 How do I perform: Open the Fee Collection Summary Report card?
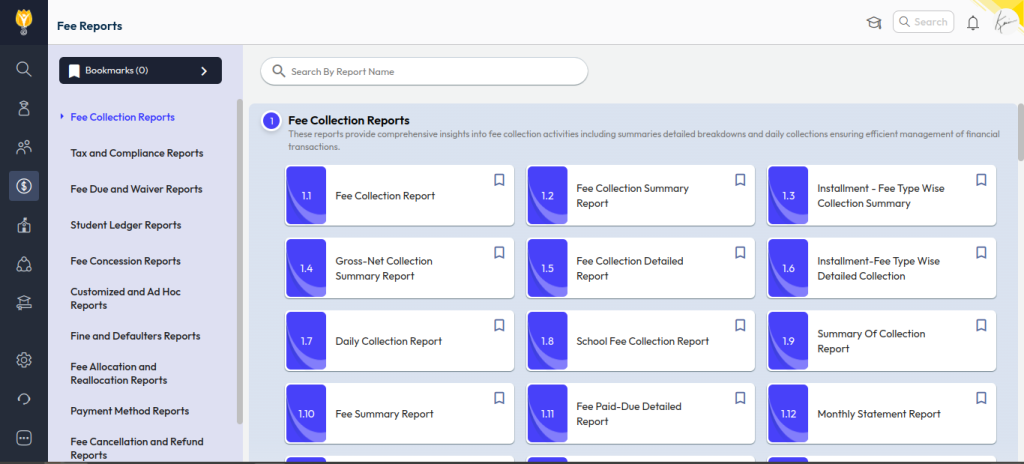632,196
